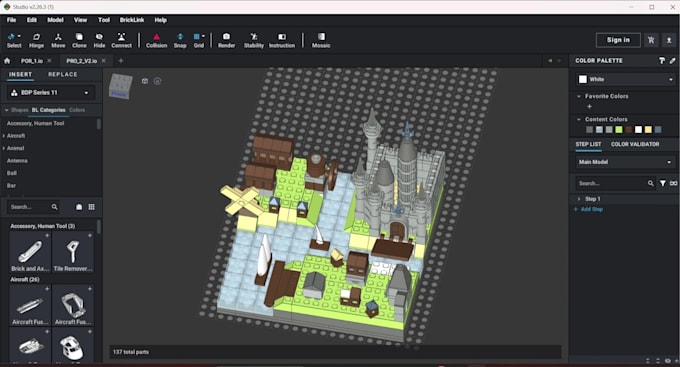Select the Colors category view
The image size is (680, 367).
(77, 110)
